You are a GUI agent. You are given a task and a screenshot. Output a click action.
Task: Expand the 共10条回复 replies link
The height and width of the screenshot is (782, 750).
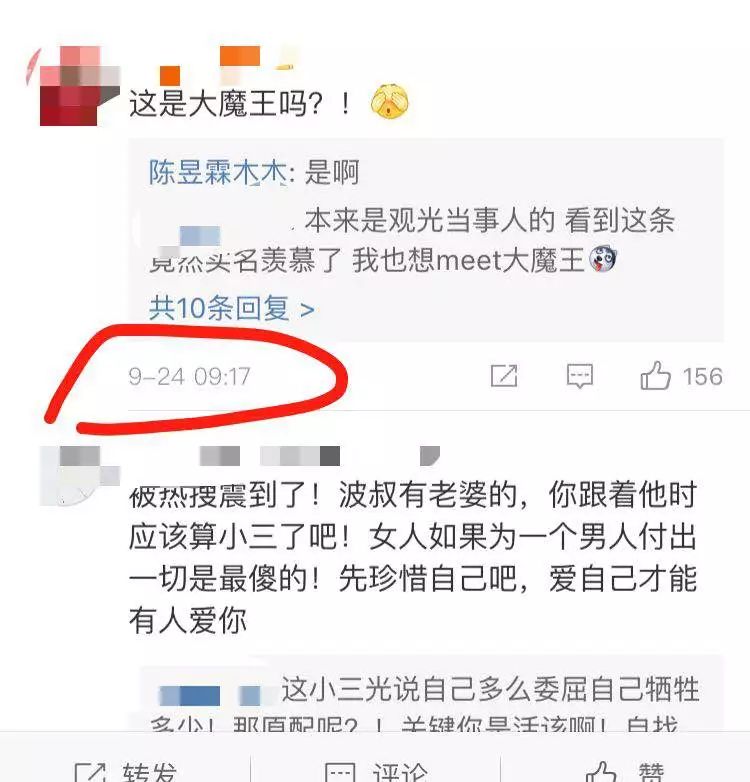click(x=232, y=308)
